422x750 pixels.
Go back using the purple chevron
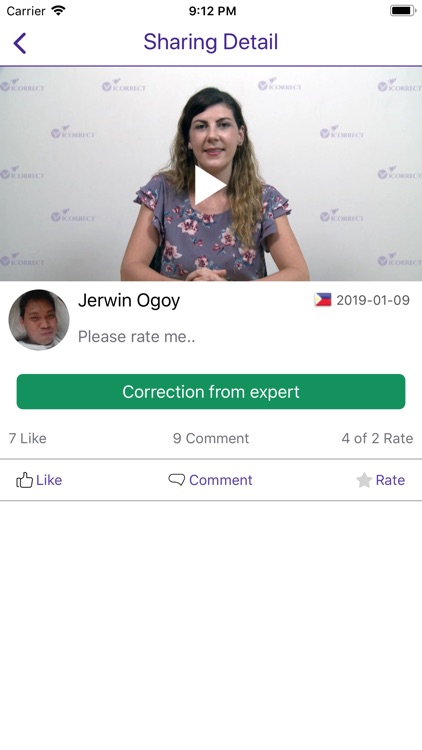[20, 43]
